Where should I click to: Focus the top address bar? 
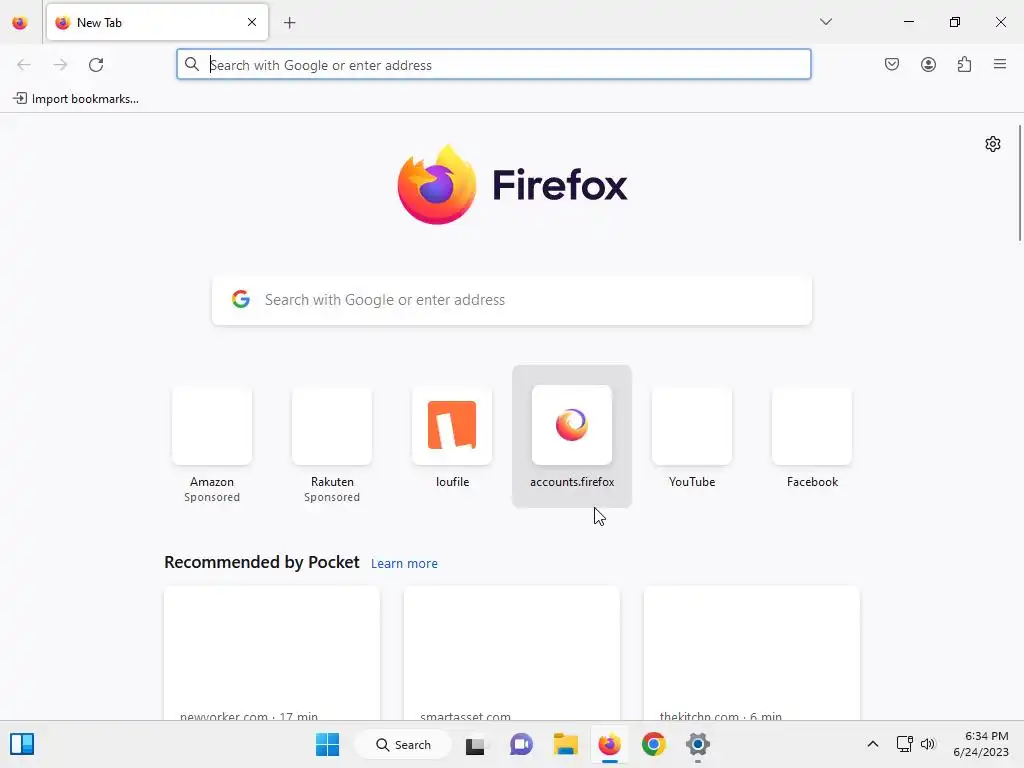(494, 65)
